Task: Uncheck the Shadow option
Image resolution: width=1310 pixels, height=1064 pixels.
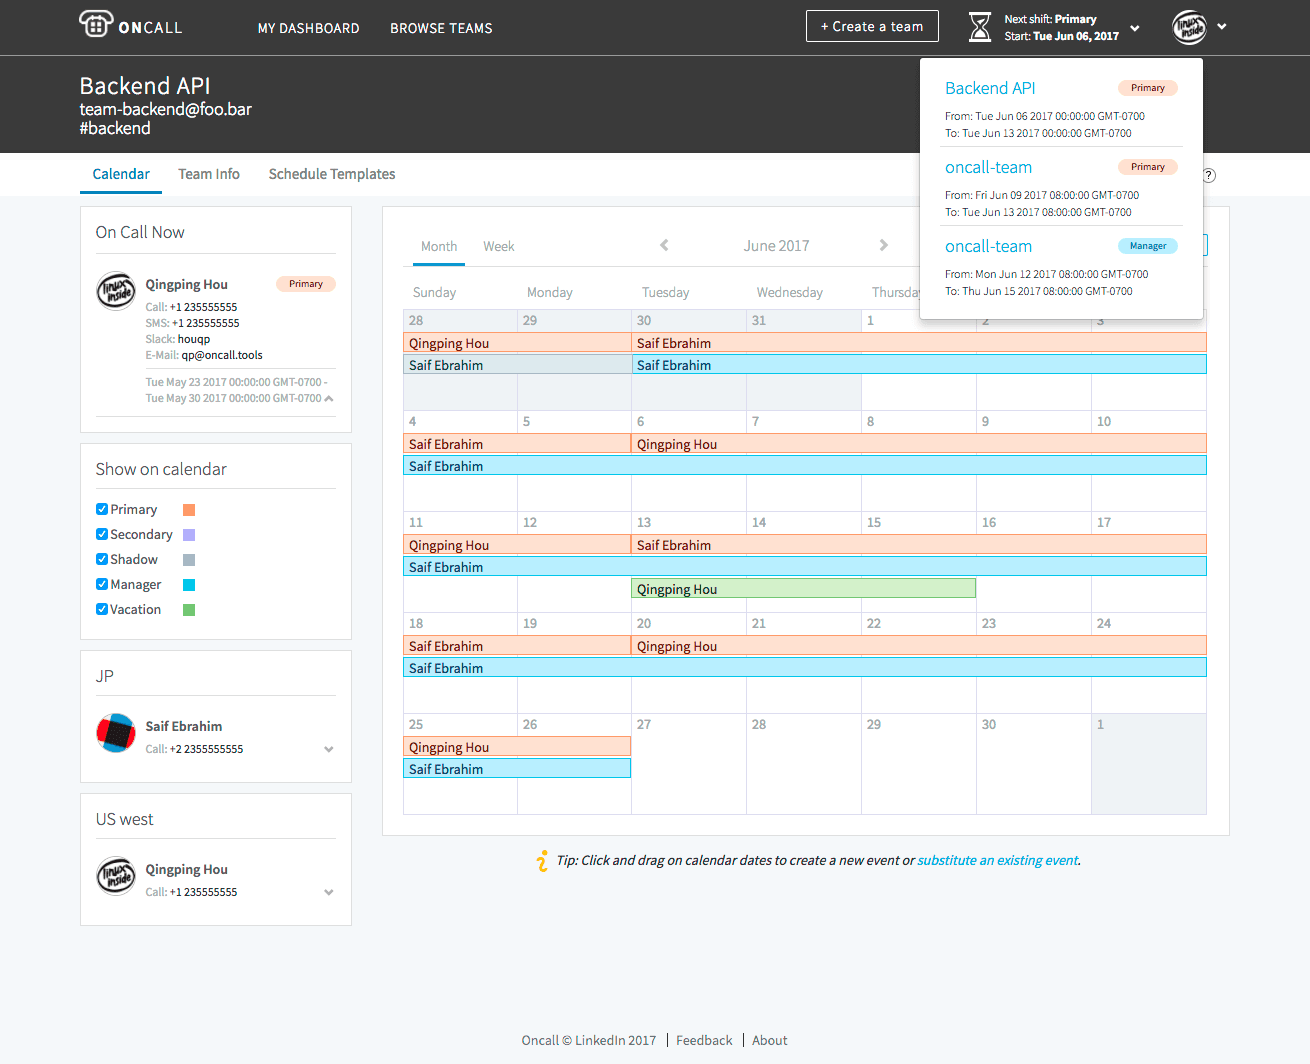Action: [101, 559]
